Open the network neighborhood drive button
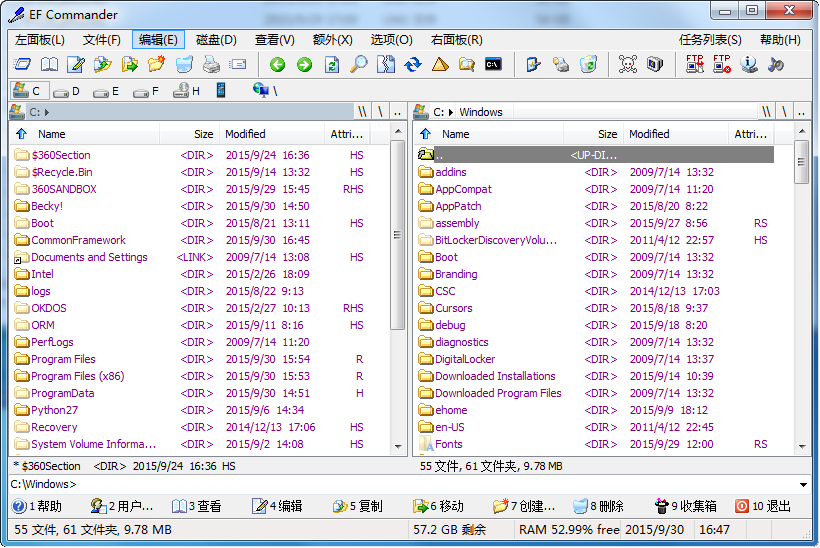The height and width of the screenshot is (548, 820). tap(265, 90)
